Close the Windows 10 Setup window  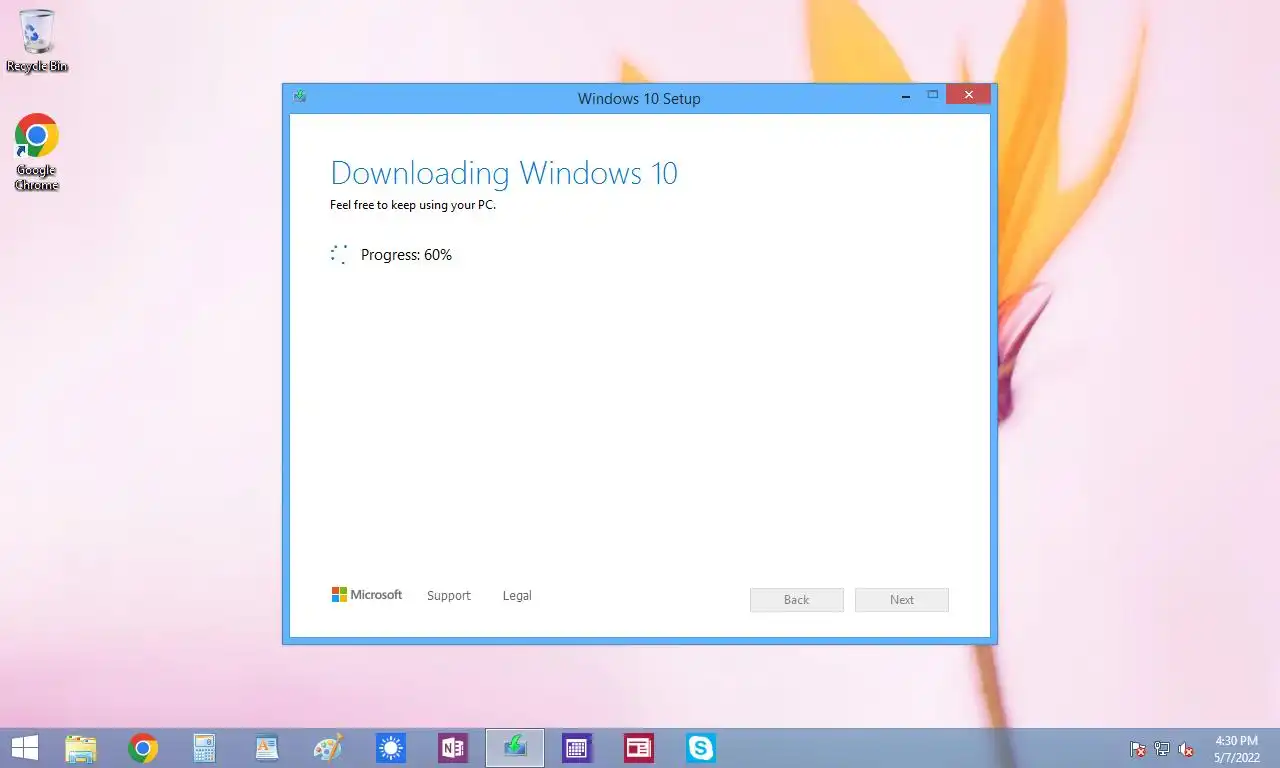click(x=968, y=95)
